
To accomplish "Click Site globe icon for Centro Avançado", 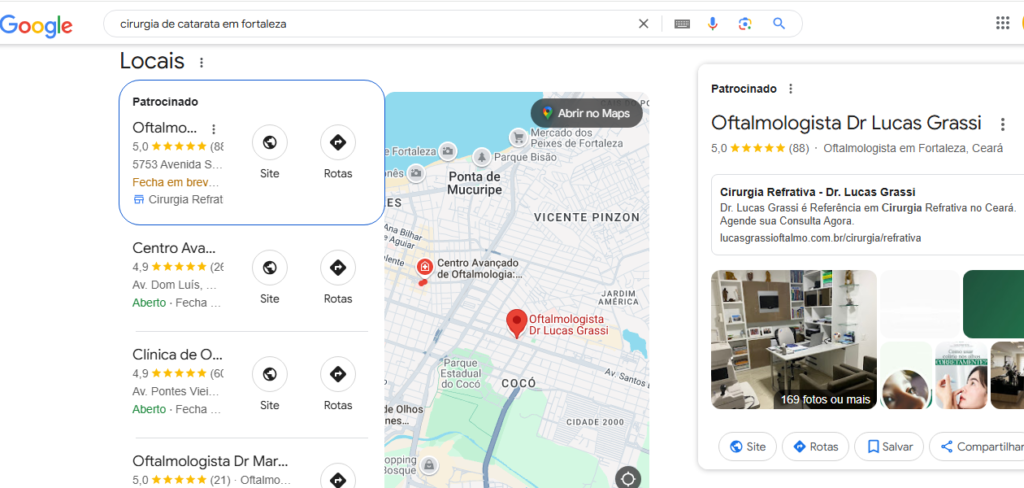I will click(x=269, y=267).
